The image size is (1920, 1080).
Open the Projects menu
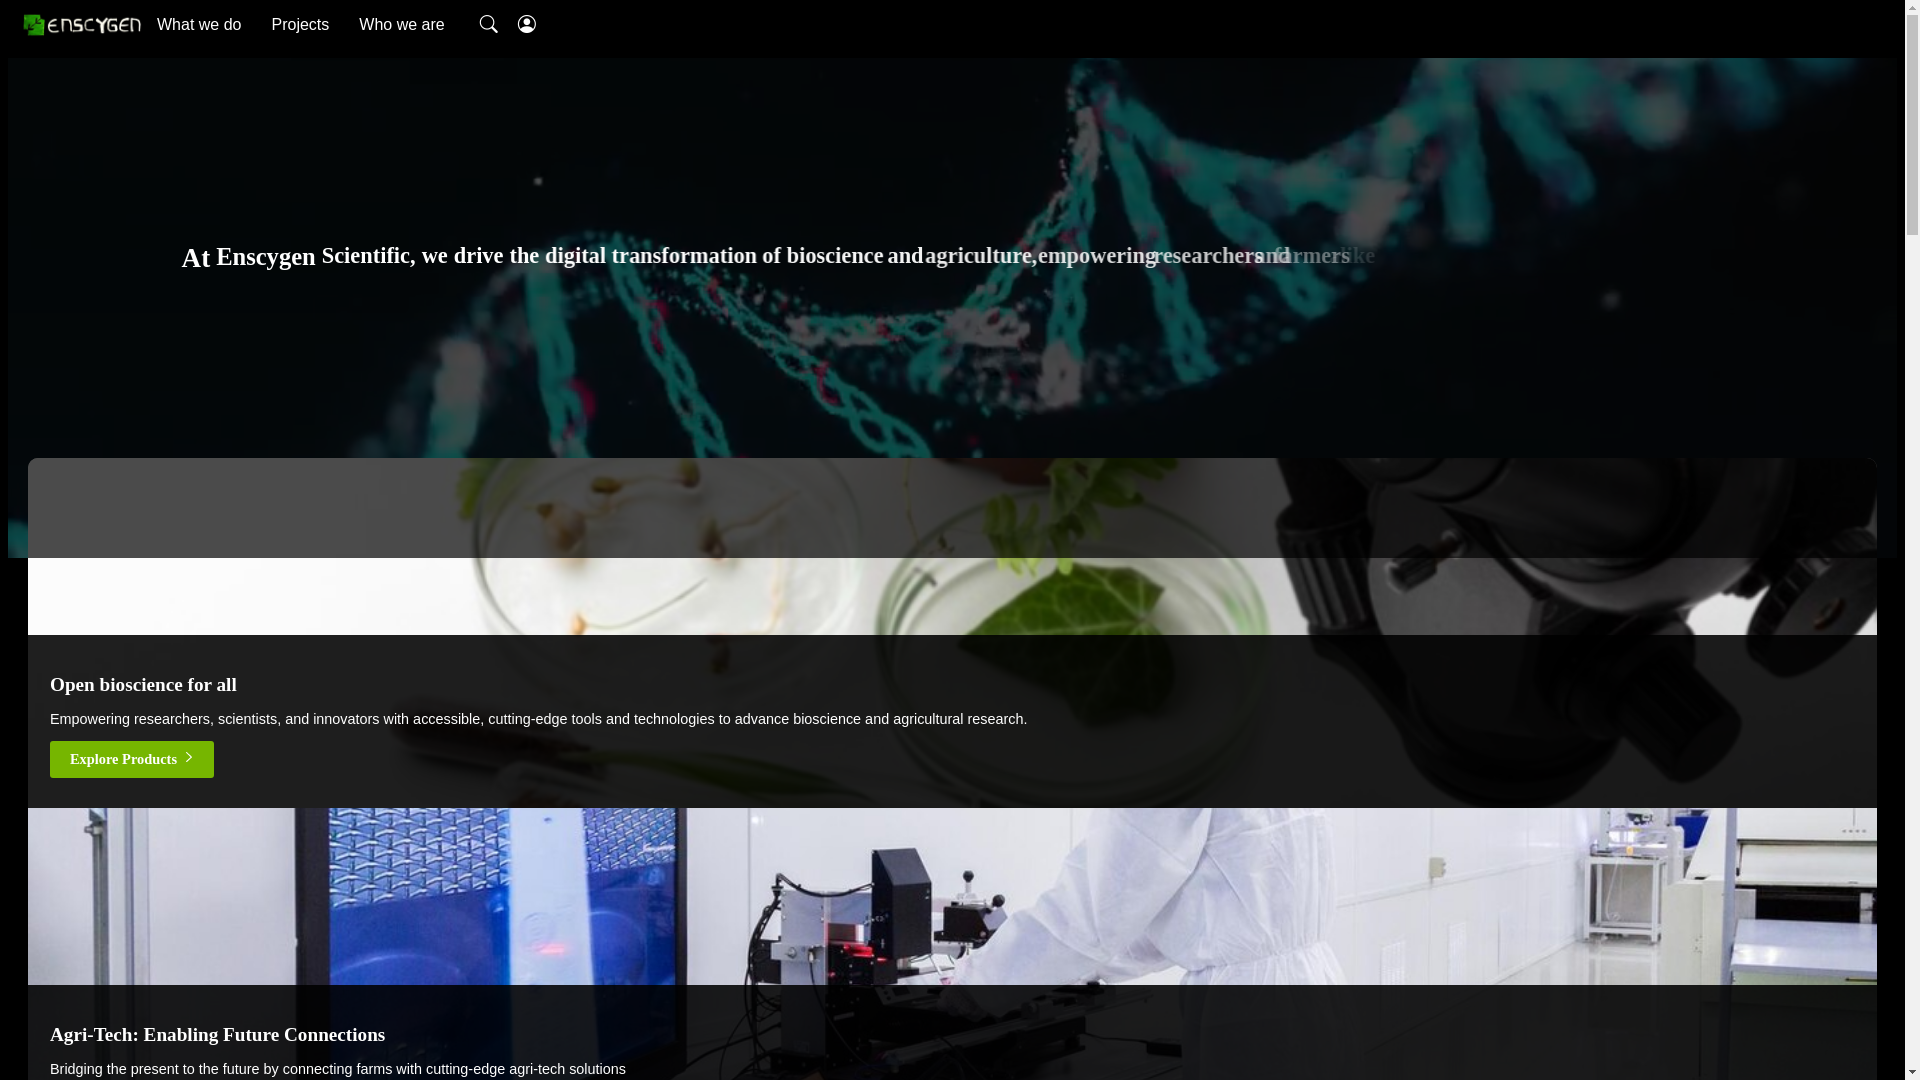pos(300,25)
